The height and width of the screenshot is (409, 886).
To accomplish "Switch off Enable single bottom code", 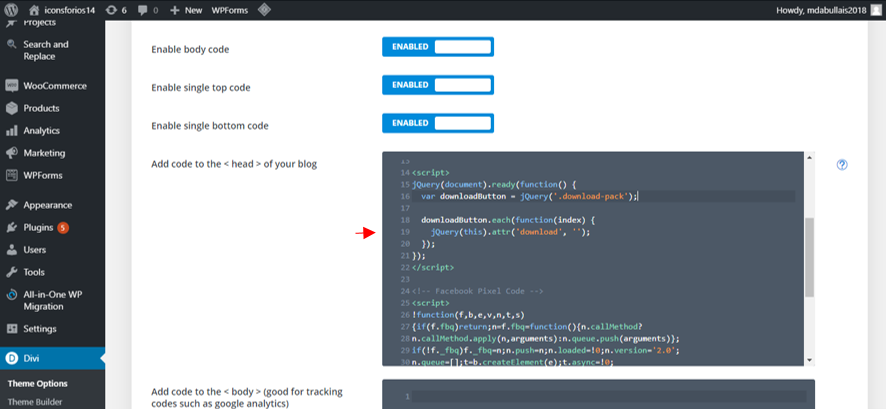I will click(x=437, y=123).
